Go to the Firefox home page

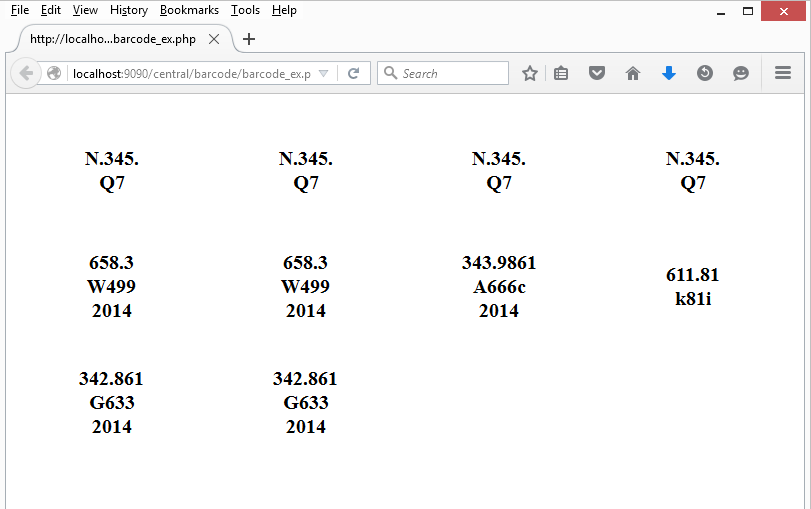tap(632, 73)
